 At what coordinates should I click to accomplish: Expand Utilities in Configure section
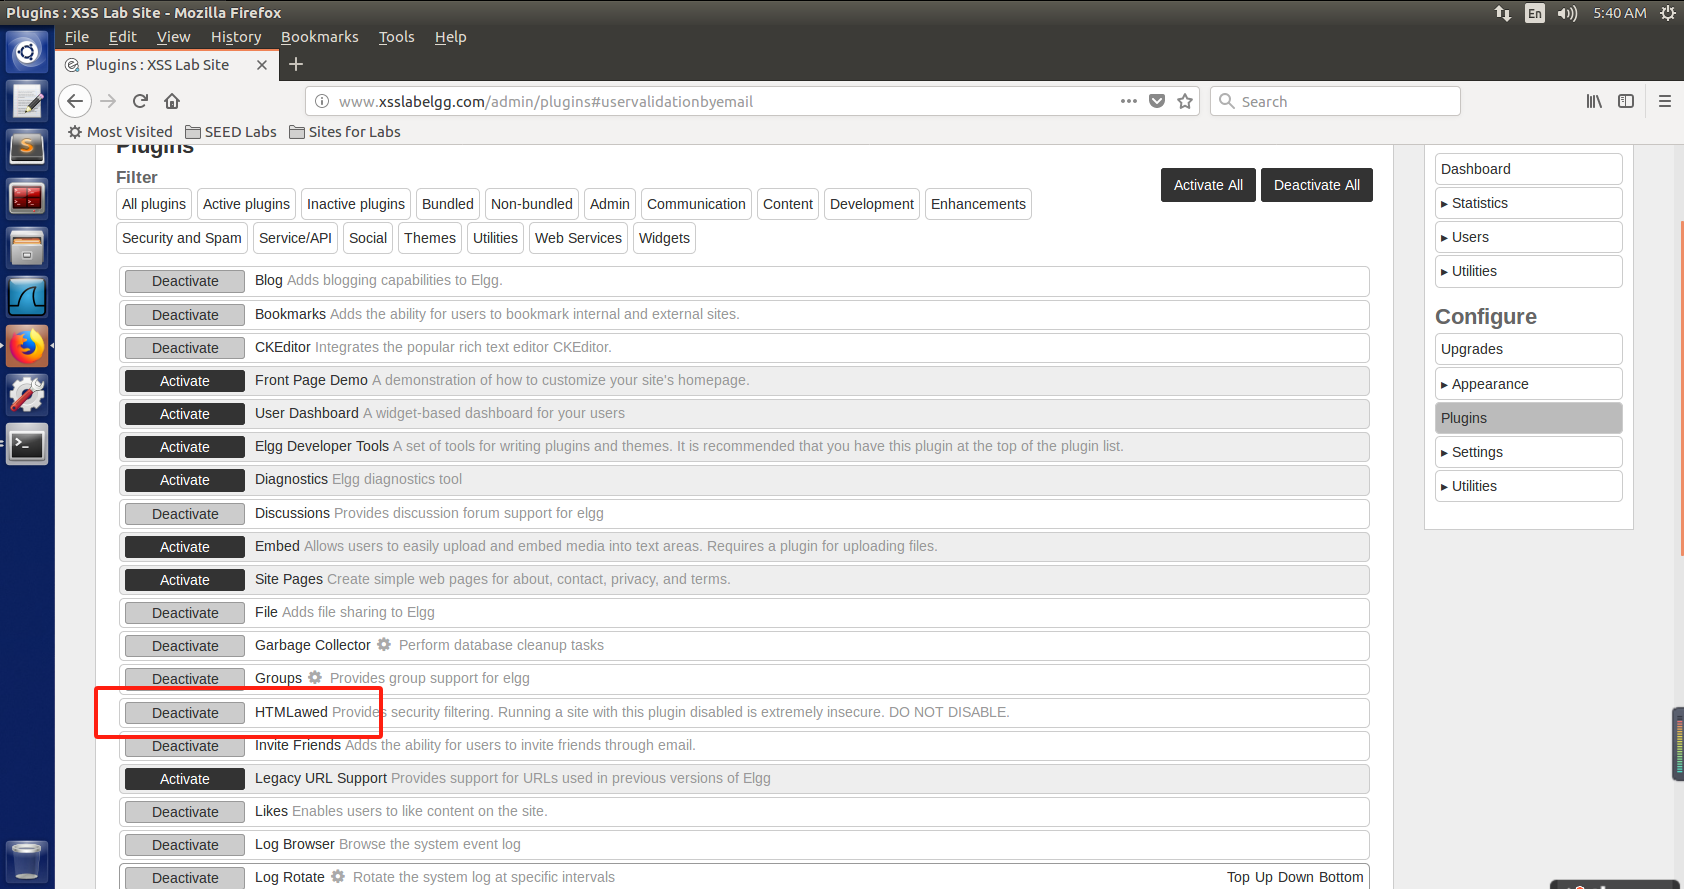1528,486
